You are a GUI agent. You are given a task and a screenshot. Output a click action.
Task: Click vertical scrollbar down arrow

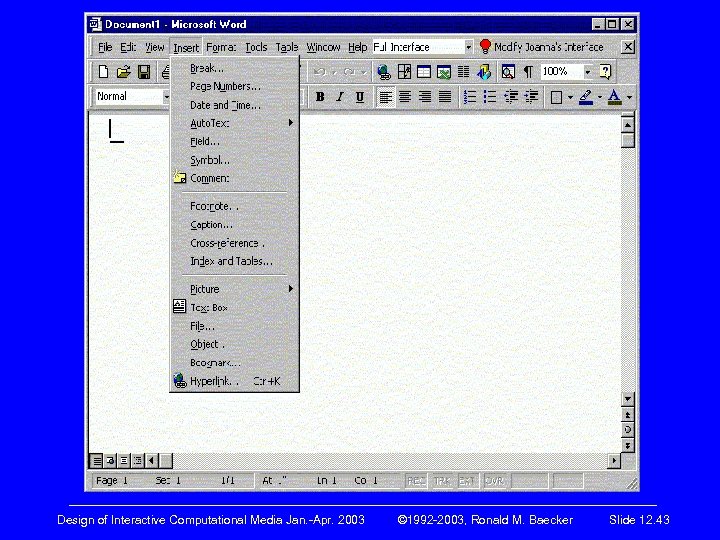[x=627, y=399]
